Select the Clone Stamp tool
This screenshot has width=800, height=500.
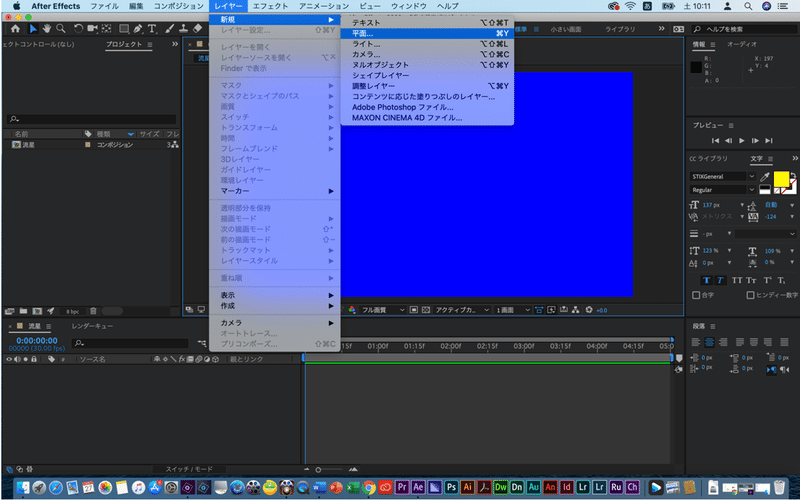coord(183,29)
